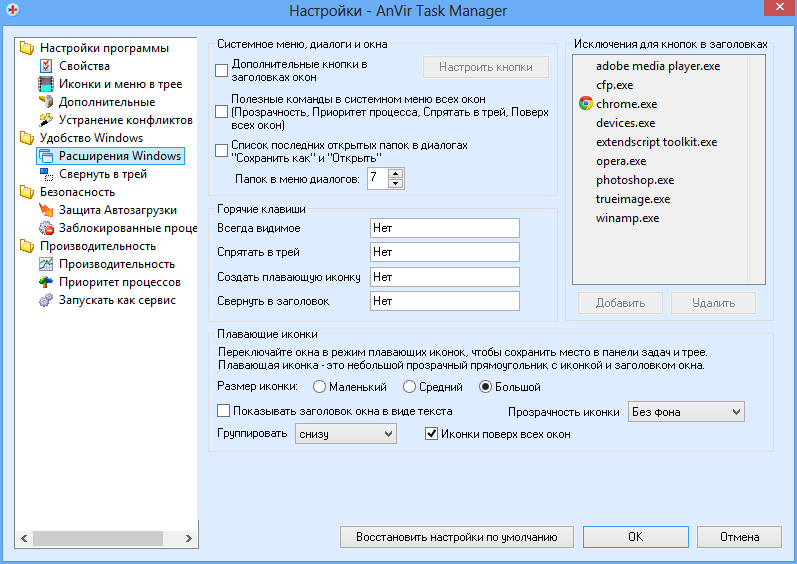Open Приоритет процессов page
This screenshot has width=797, height=564.
119,282
